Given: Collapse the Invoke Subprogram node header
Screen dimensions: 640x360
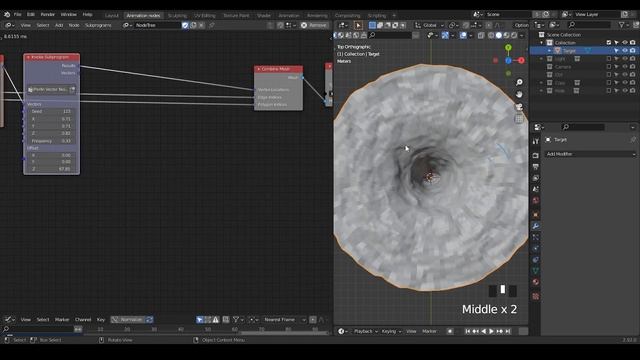Looking at the screenshot, I should tap(28, 57).
